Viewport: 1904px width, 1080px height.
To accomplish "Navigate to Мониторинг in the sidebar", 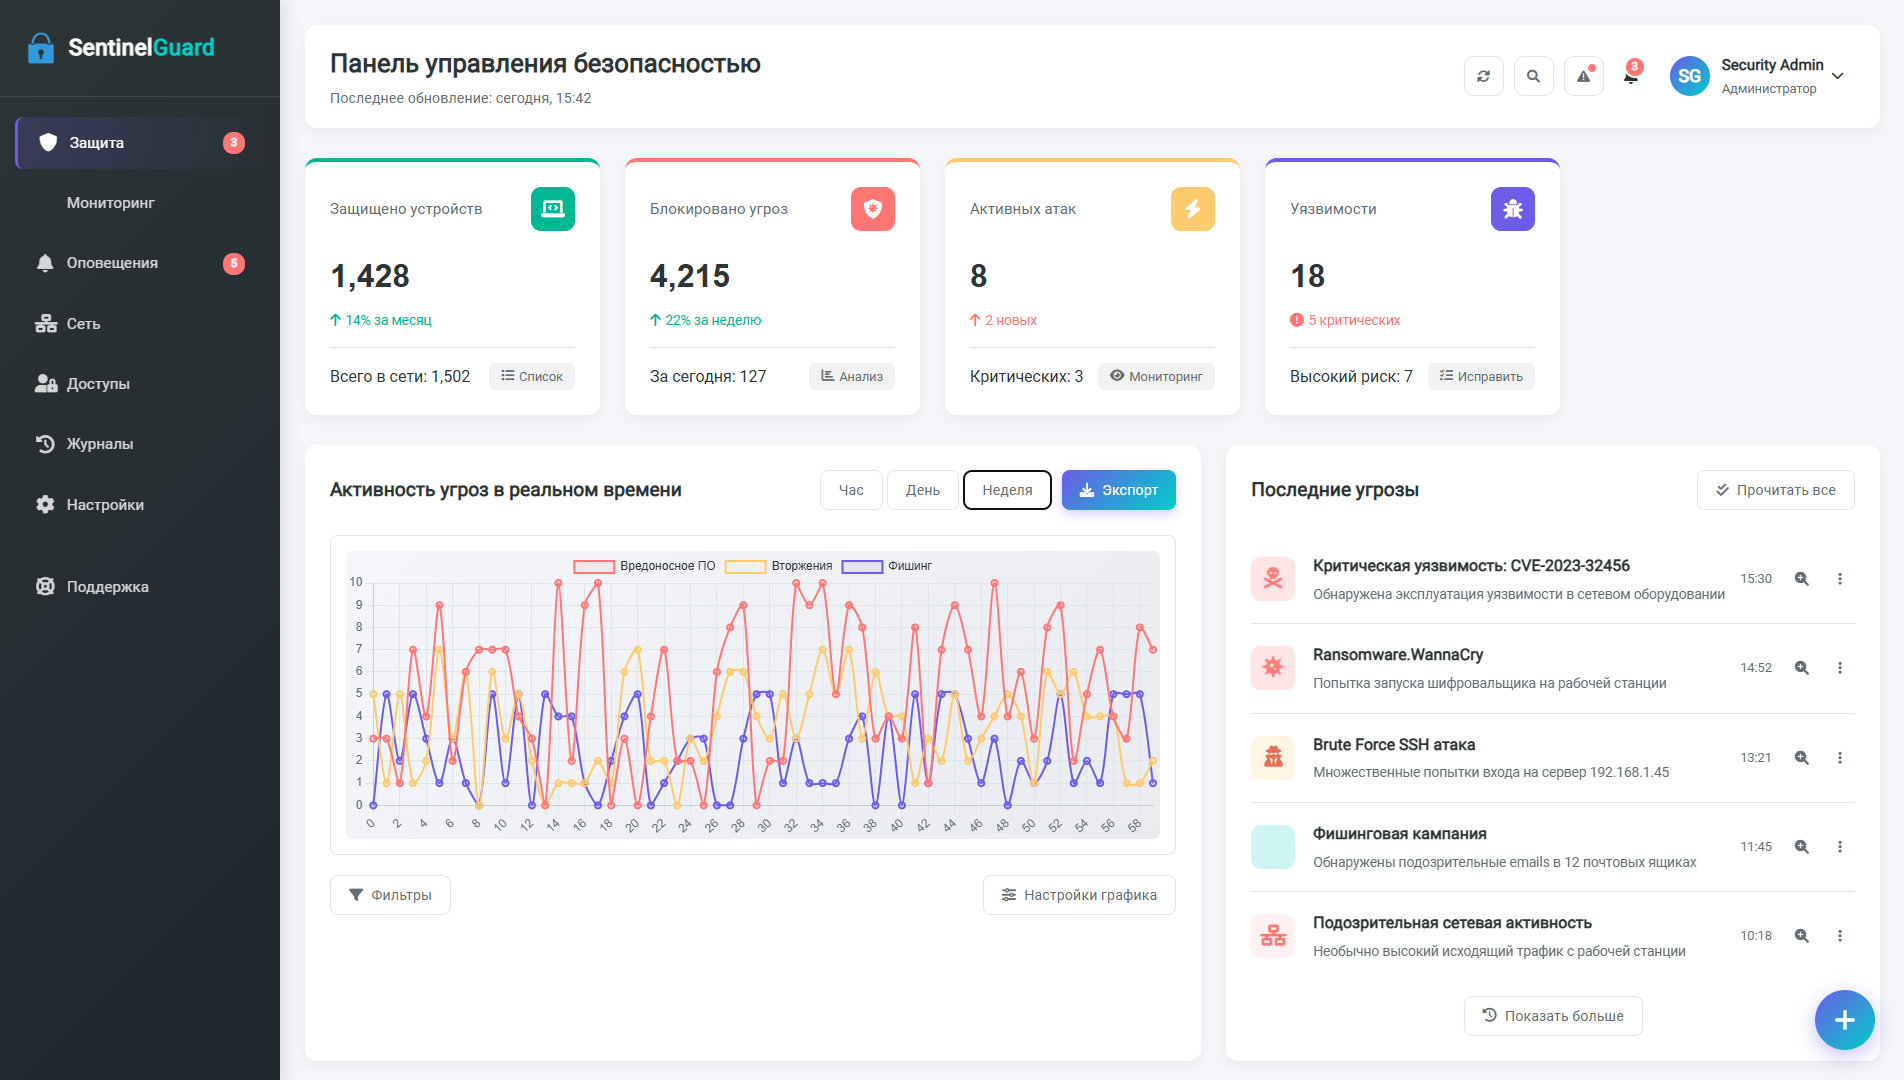I will [x=110, y=202].
